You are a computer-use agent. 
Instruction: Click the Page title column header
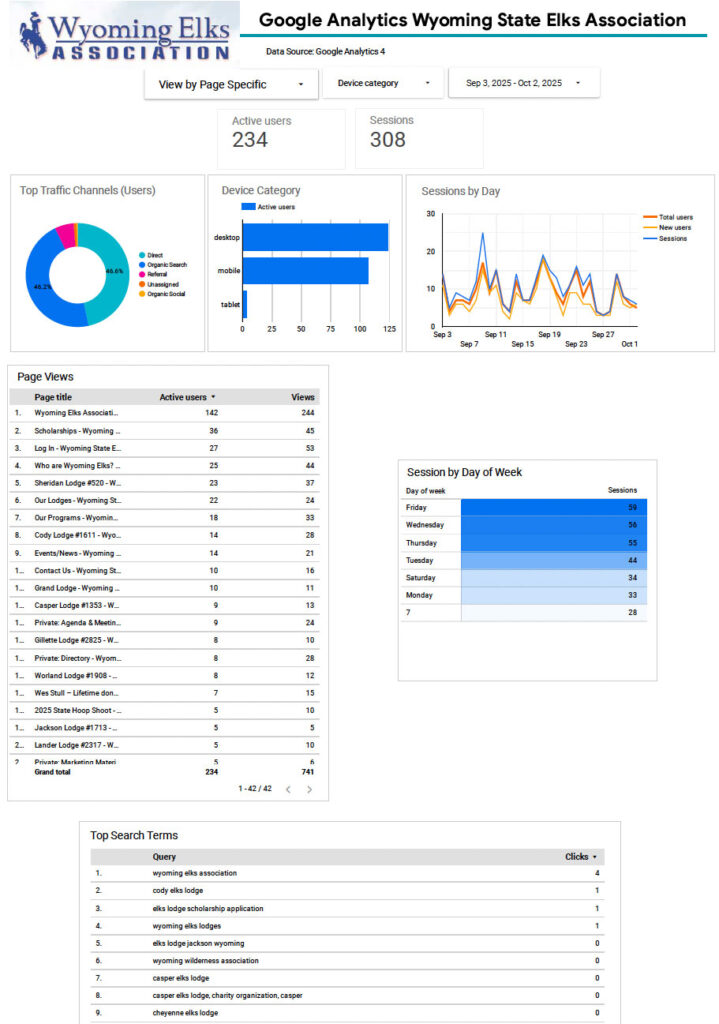(53, 397)
